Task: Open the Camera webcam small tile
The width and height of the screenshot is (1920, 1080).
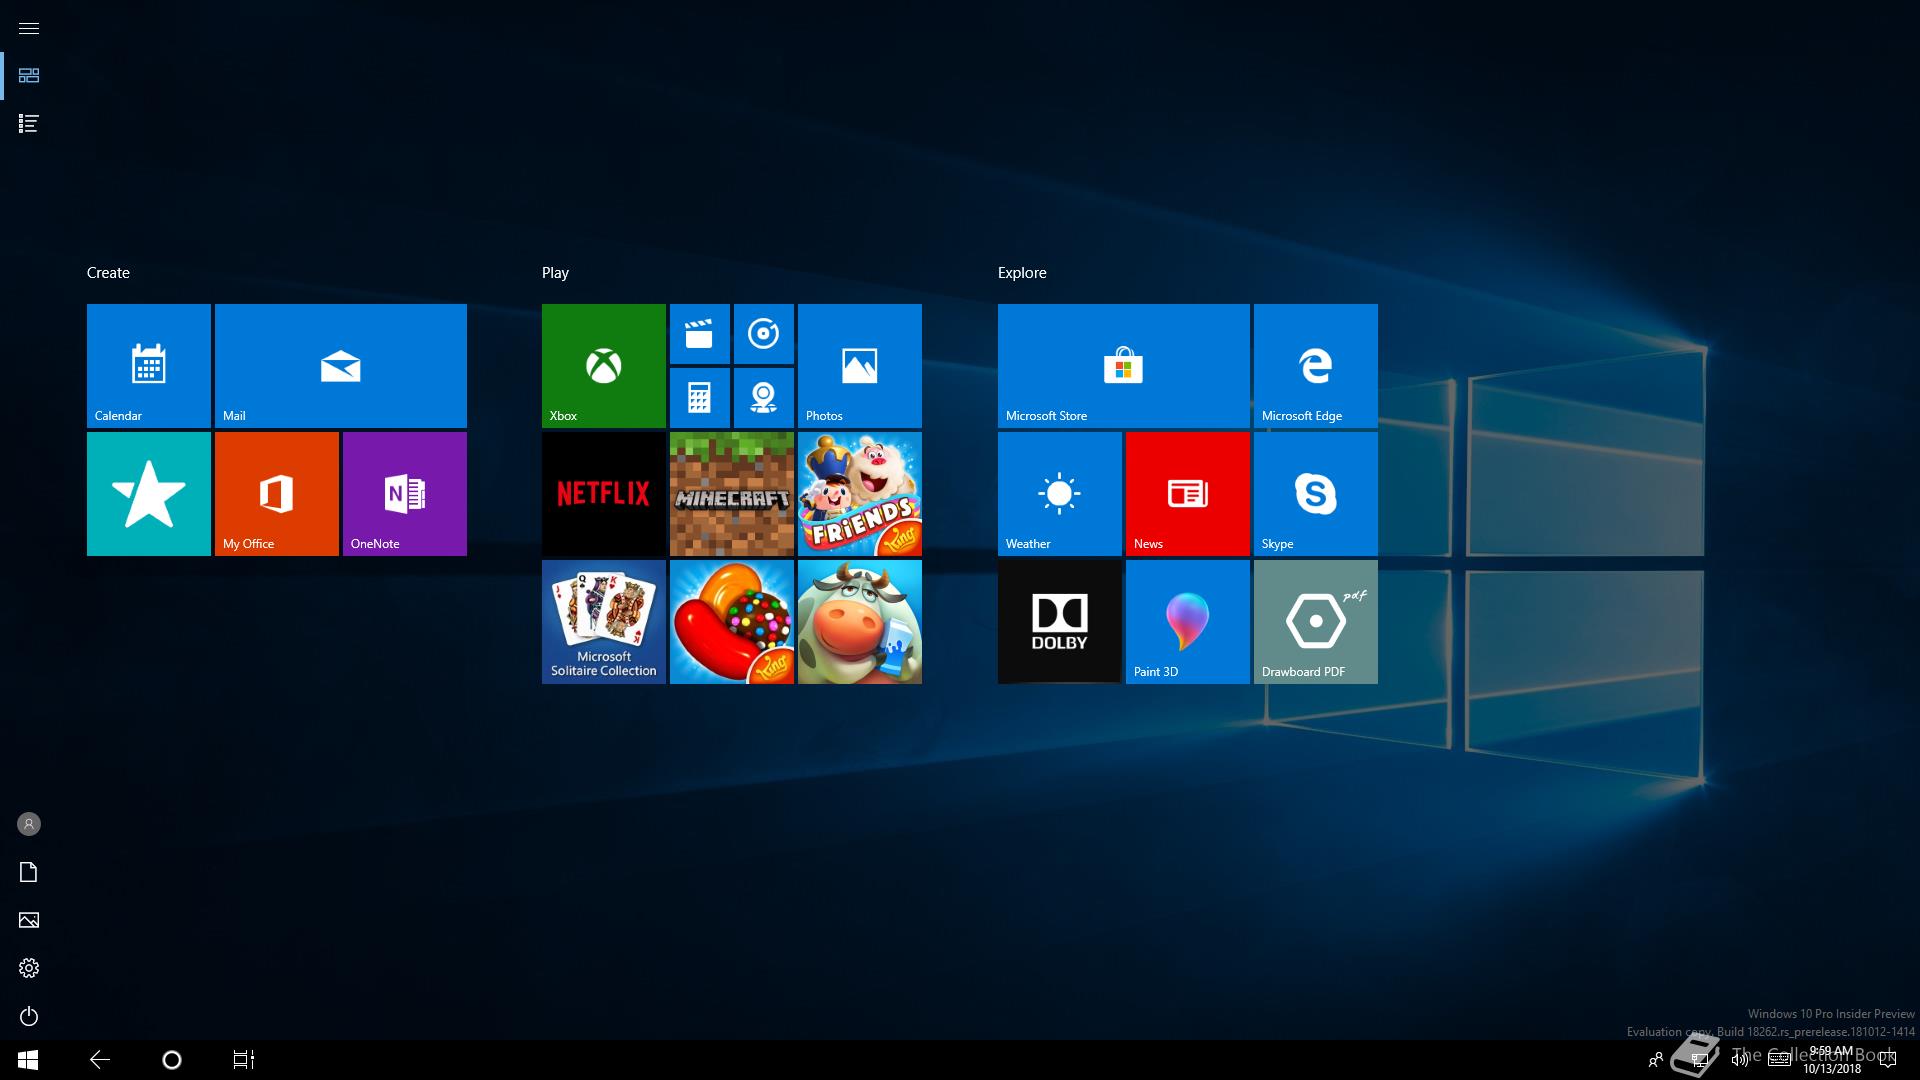Action: [x=764, y=398]
